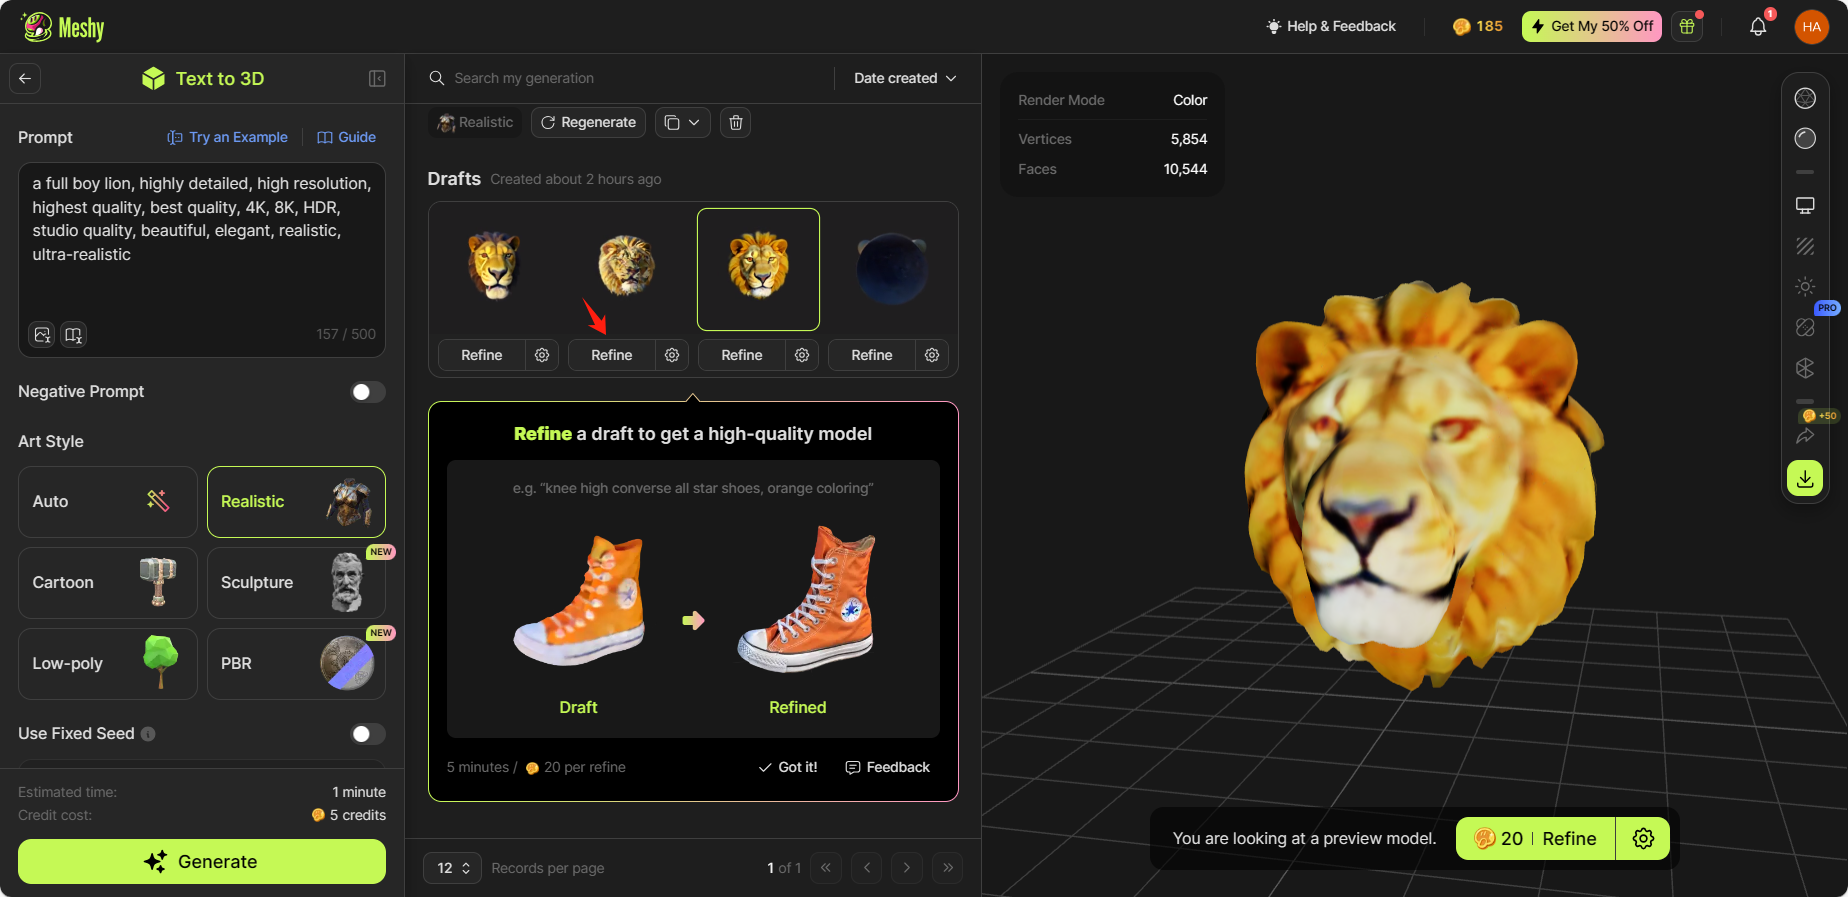Enable the Use Fixed Seed switch
The image size is (1848, 897).
click(367, 734)
